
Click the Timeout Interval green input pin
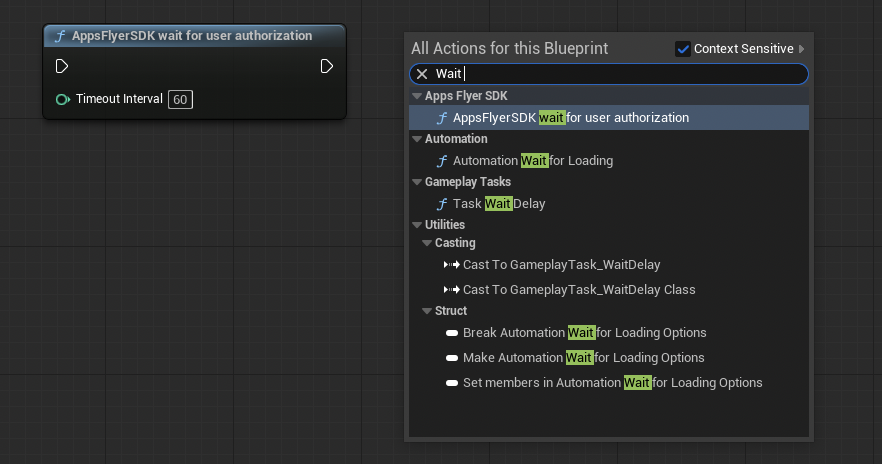[62, 100]
